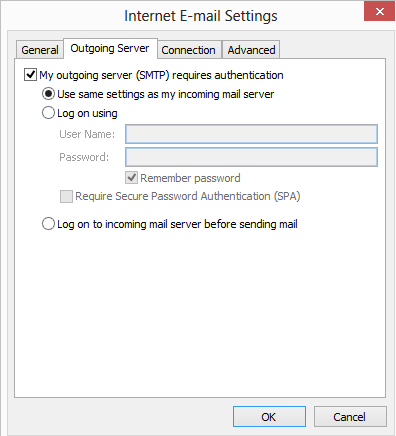Select Log on to incoming mail server before sending
Screen dimensions: 396x436
(x=48, y=224)
